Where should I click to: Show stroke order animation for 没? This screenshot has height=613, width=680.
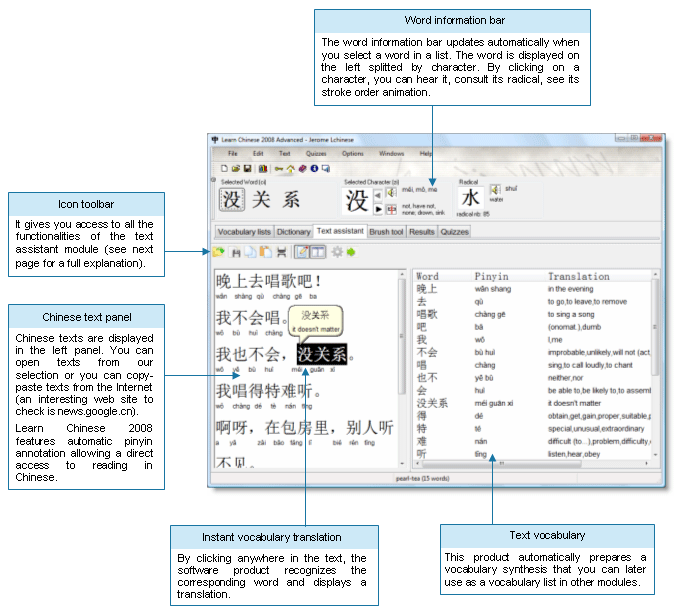point(391,209)
